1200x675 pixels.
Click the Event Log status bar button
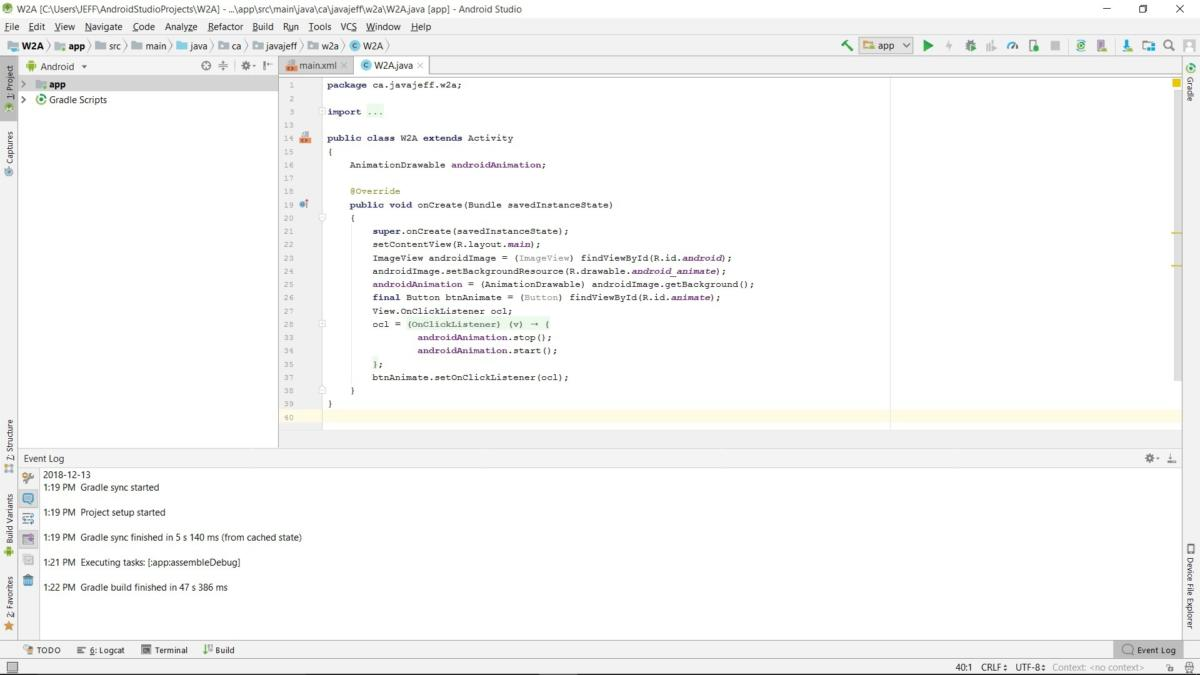(x=1149, y=650)
